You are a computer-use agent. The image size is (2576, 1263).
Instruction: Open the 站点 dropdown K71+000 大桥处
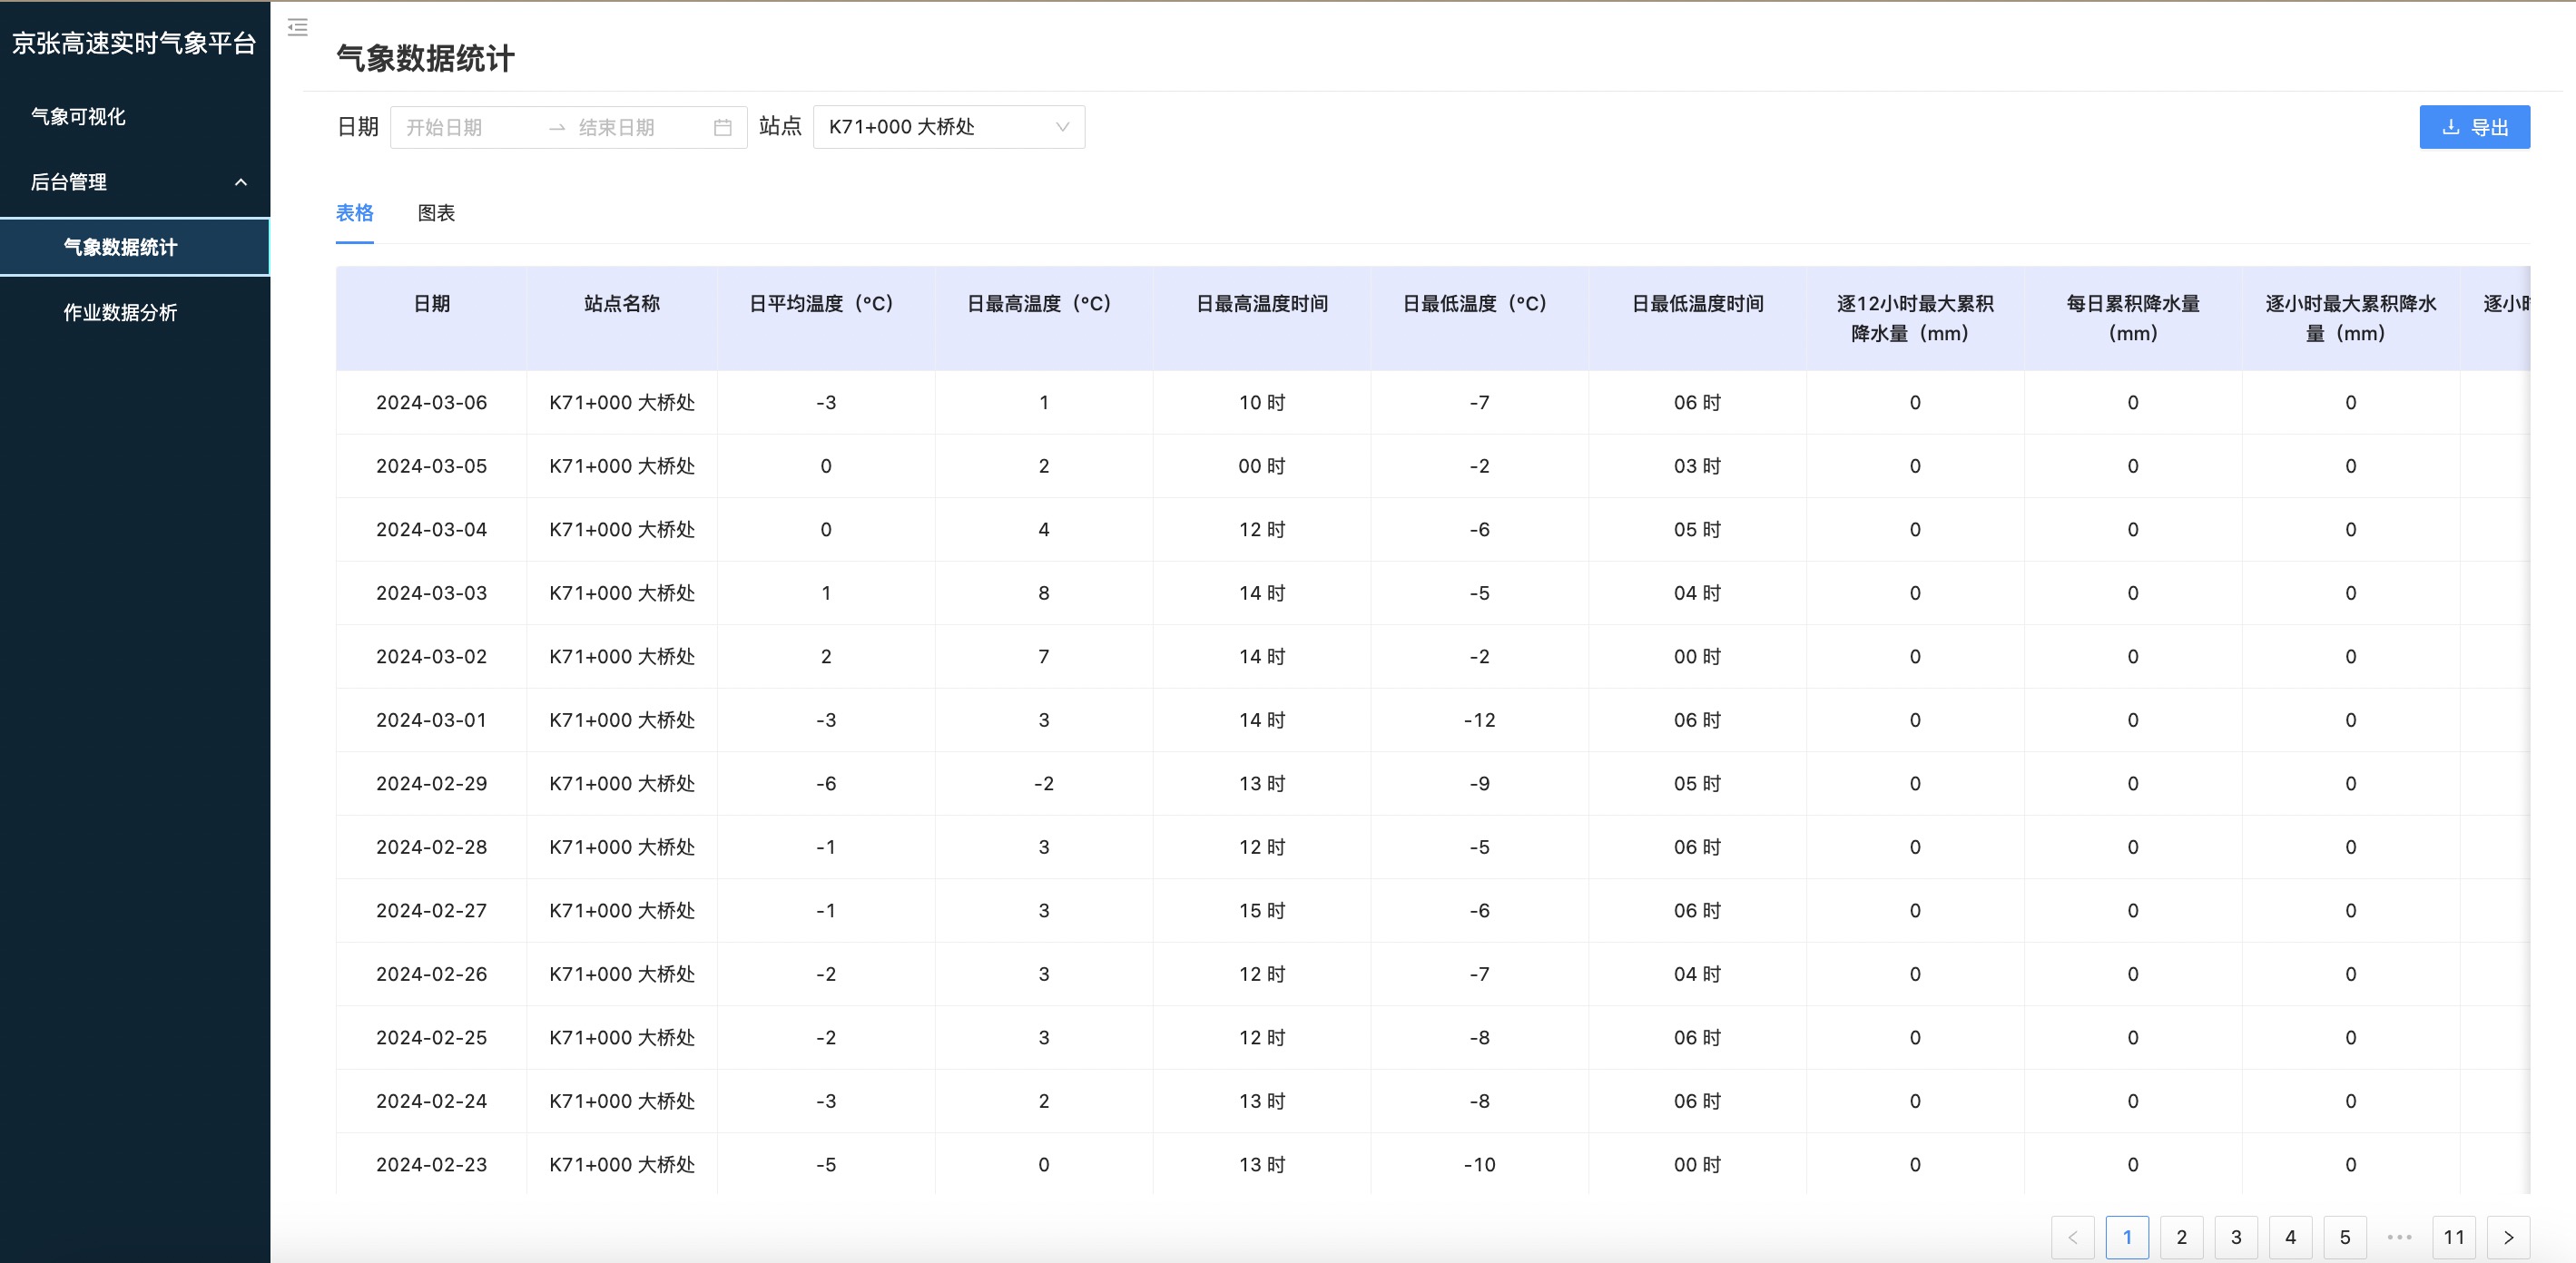point(949,127)
